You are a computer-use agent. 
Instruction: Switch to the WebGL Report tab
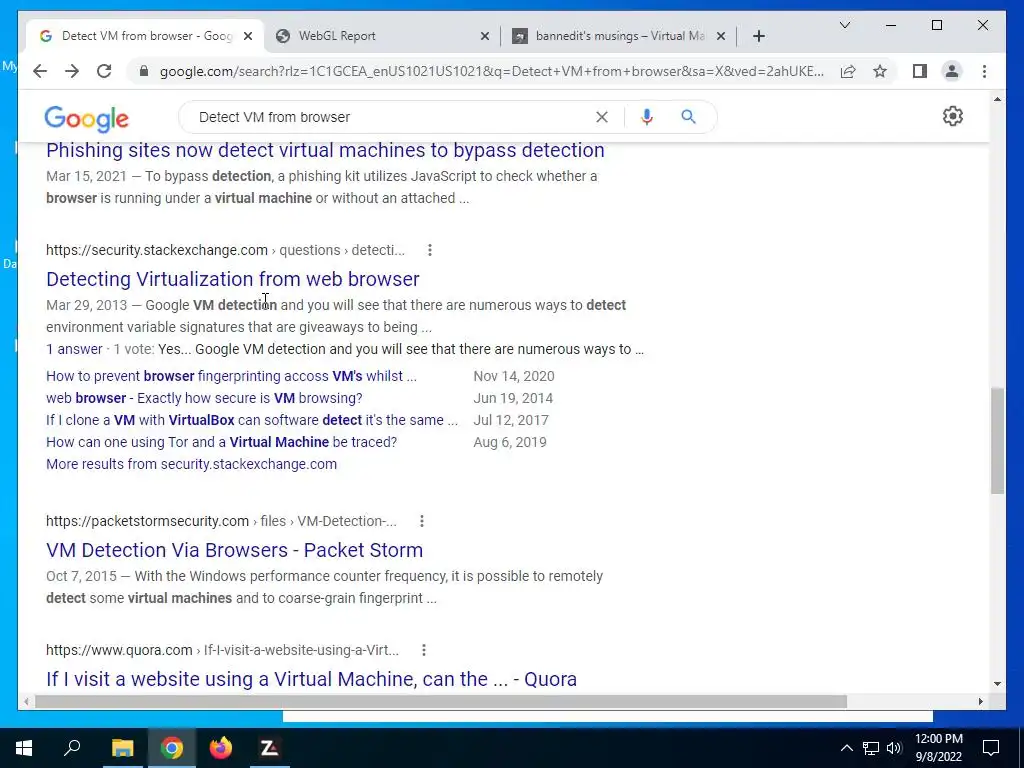pyautogui.click(x=382, y=37)
